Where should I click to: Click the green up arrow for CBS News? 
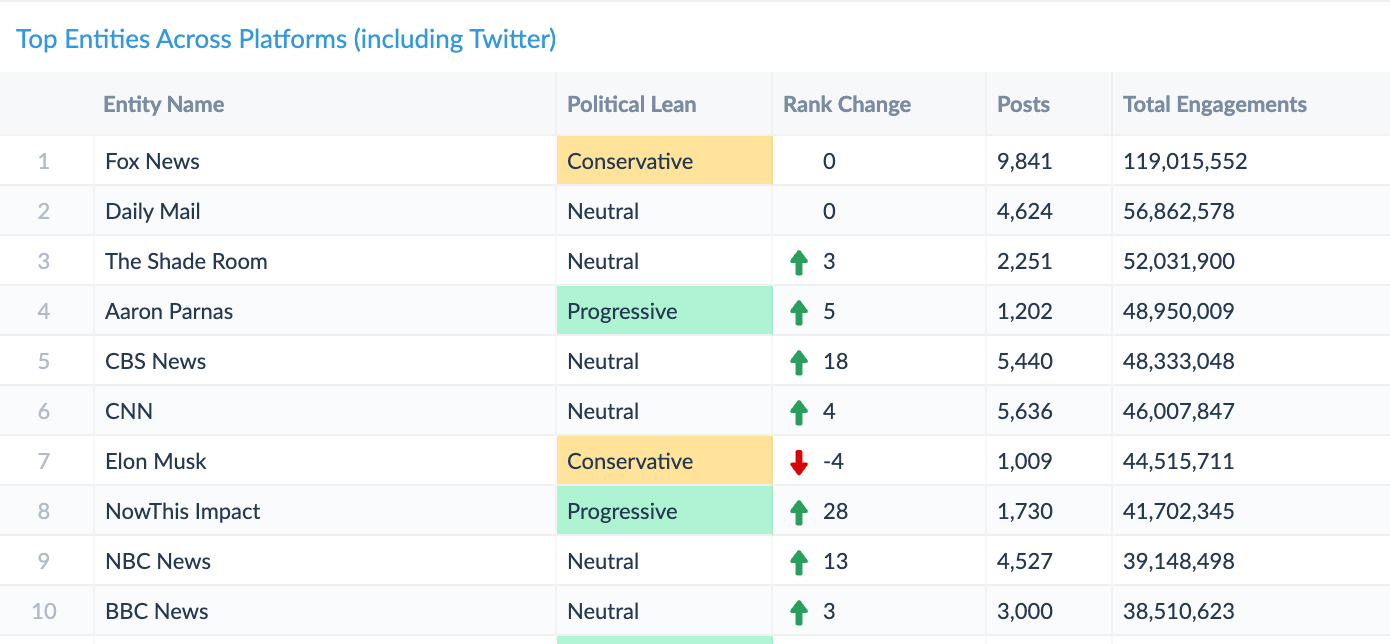click(798, 362)
